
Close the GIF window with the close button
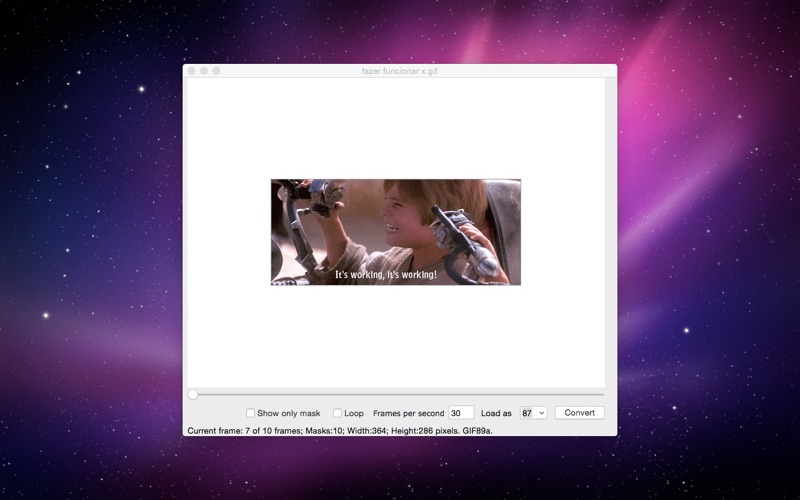(191, 71)
